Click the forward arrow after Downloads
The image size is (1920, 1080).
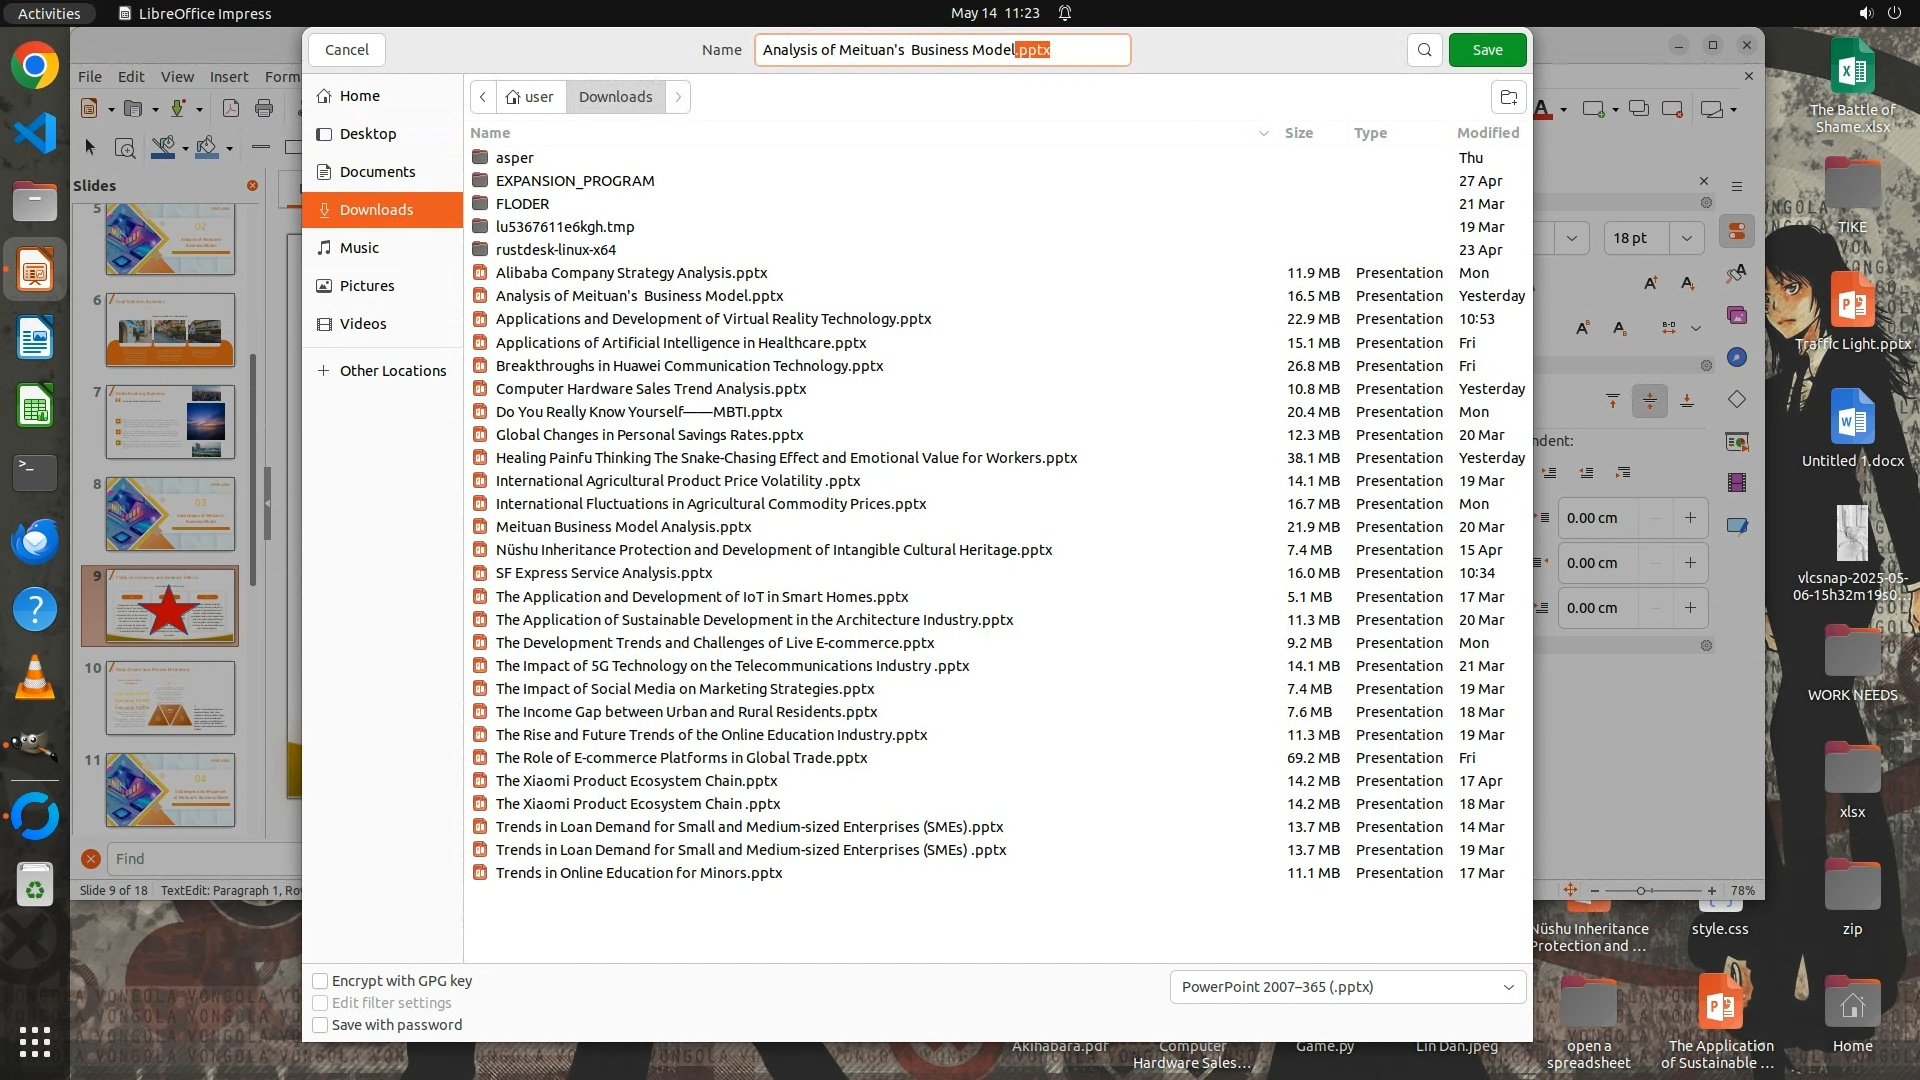678,97
